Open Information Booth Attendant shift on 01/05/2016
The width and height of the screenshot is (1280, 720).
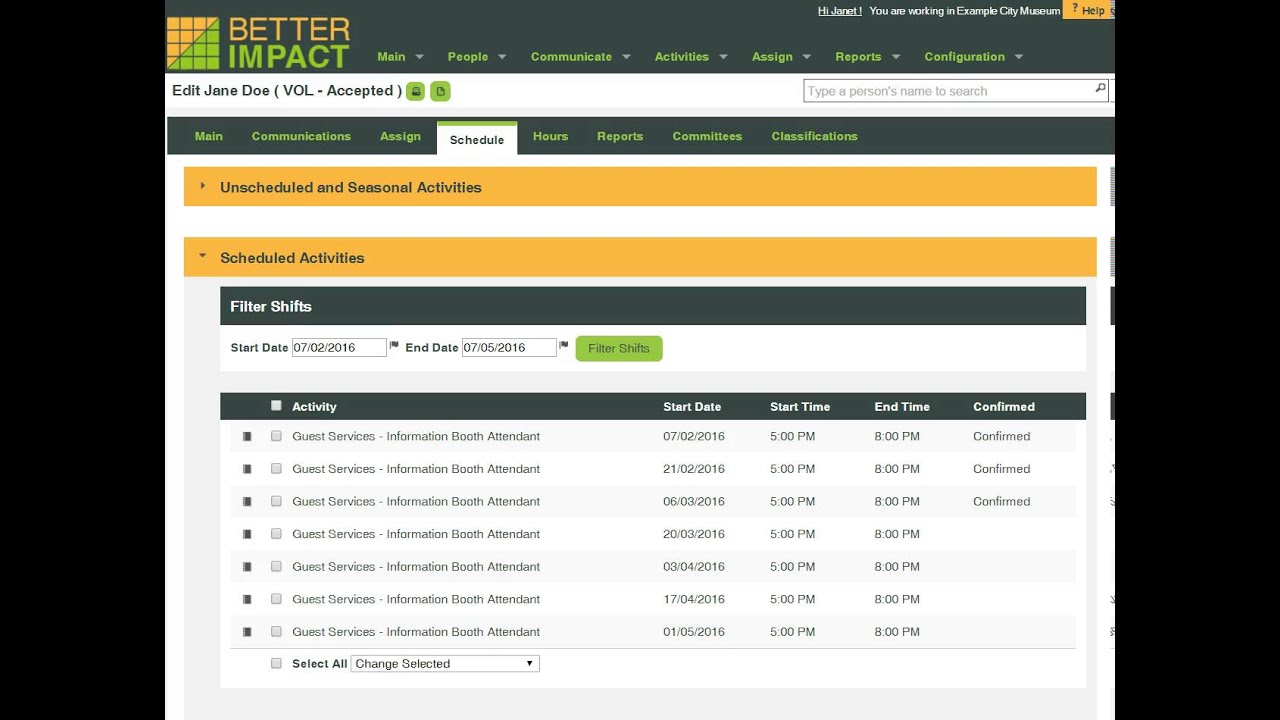click(x=416, y=632)
